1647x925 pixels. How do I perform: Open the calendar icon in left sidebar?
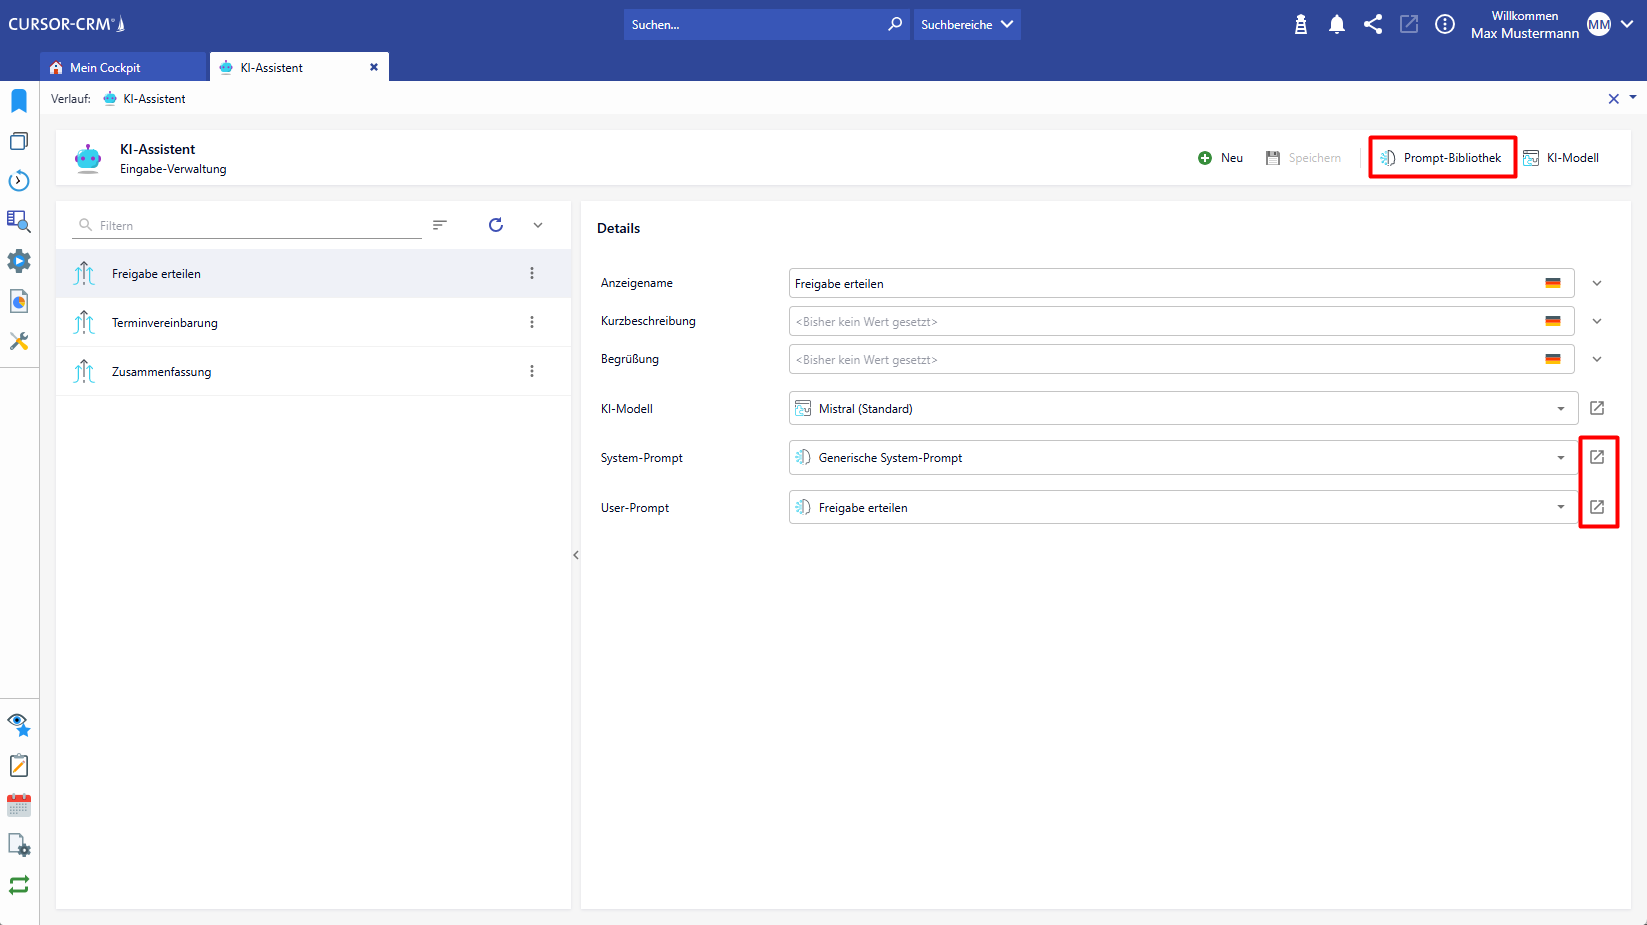[19, 805]
